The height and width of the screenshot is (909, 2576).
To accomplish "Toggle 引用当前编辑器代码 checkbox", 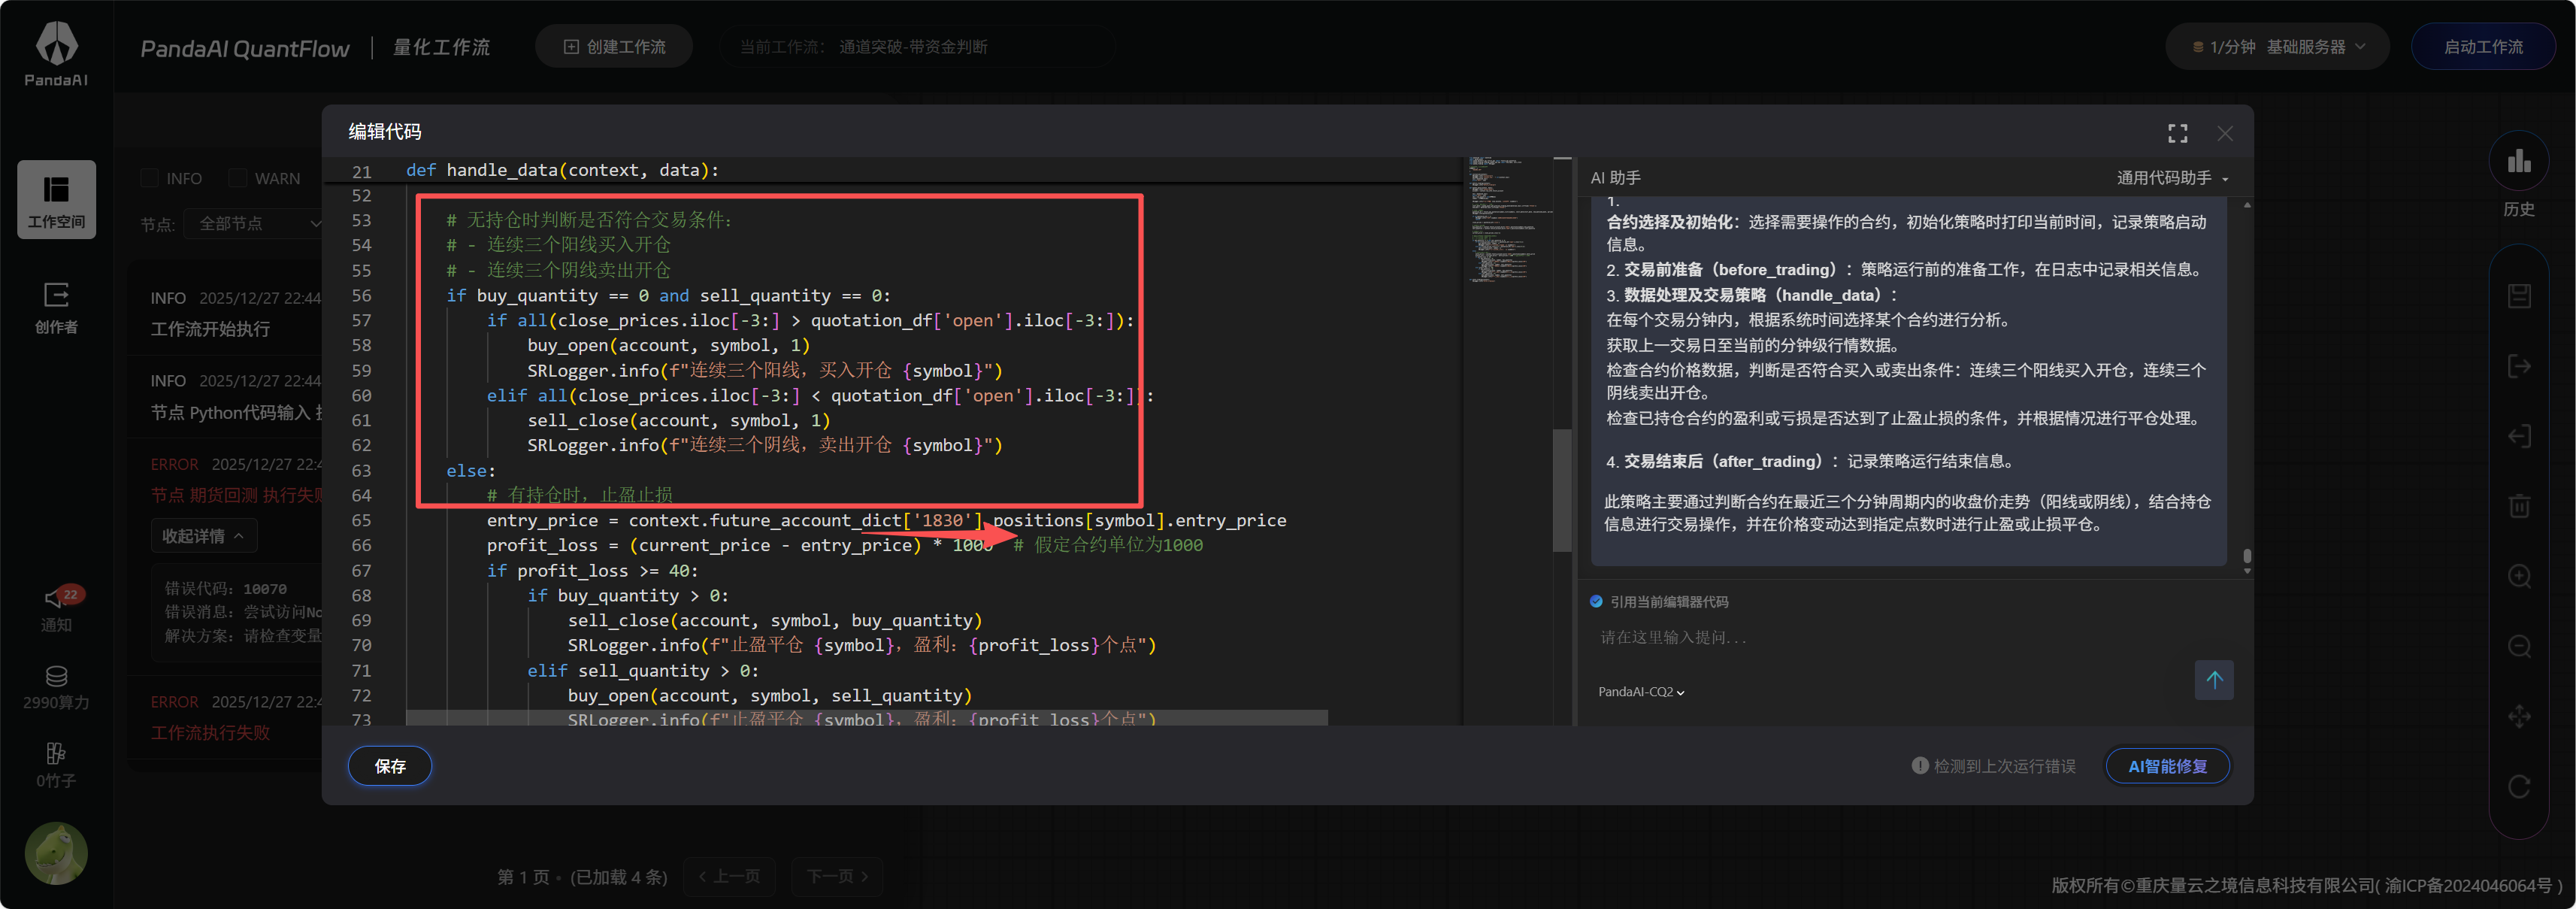I will point(1596,601).
